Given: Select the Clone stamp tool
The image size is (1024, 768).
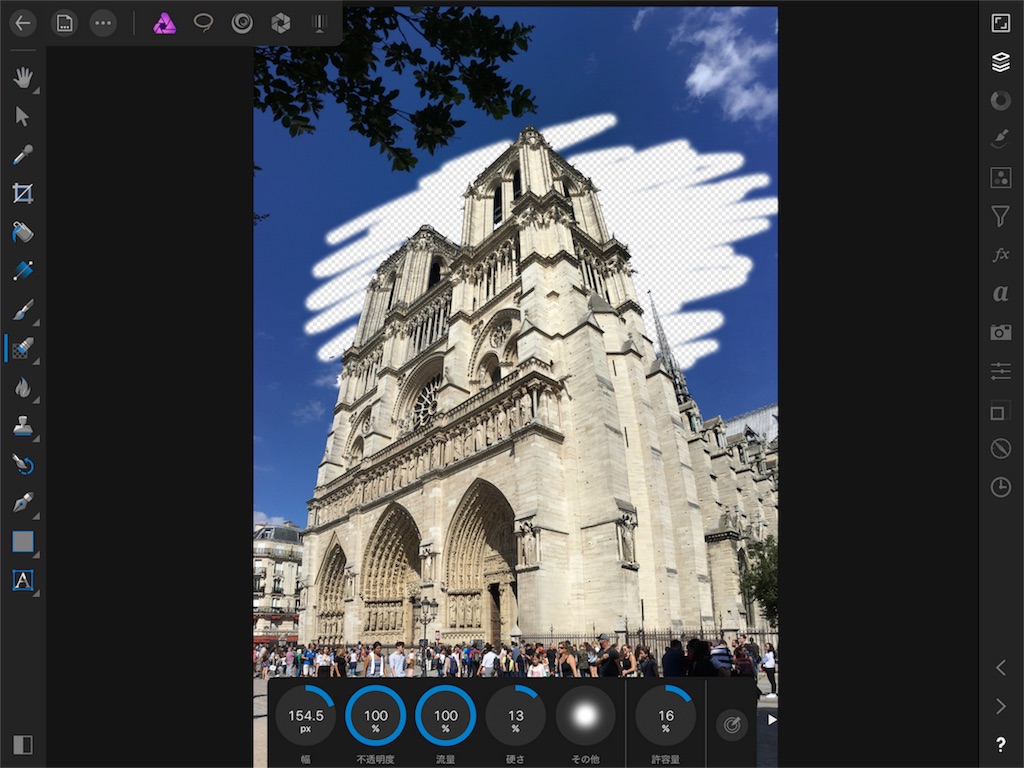Looking at the screenshot, I should click(23, 426).
